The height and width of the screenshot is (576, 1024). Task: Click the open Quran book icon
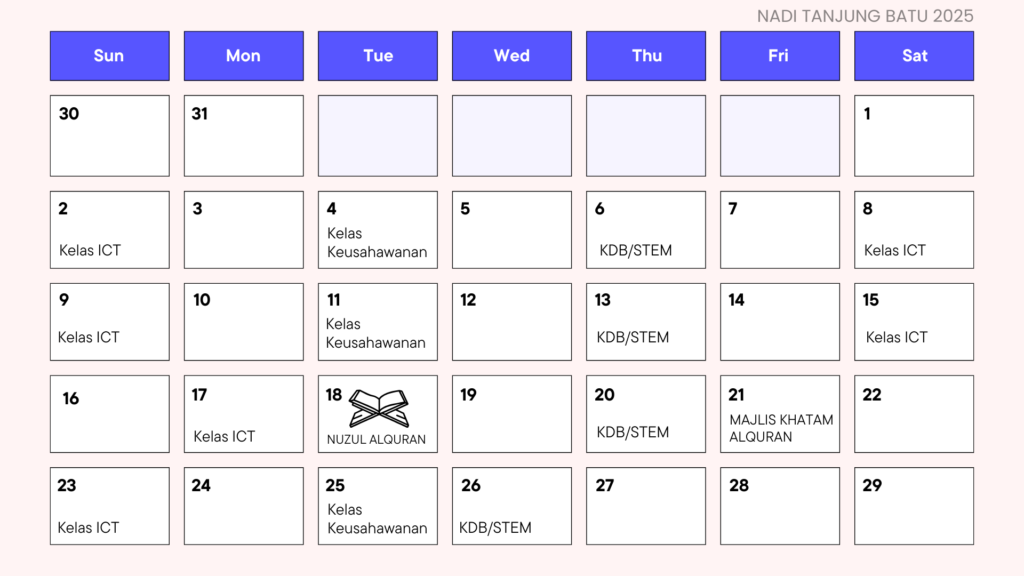(x=379, y=408)
